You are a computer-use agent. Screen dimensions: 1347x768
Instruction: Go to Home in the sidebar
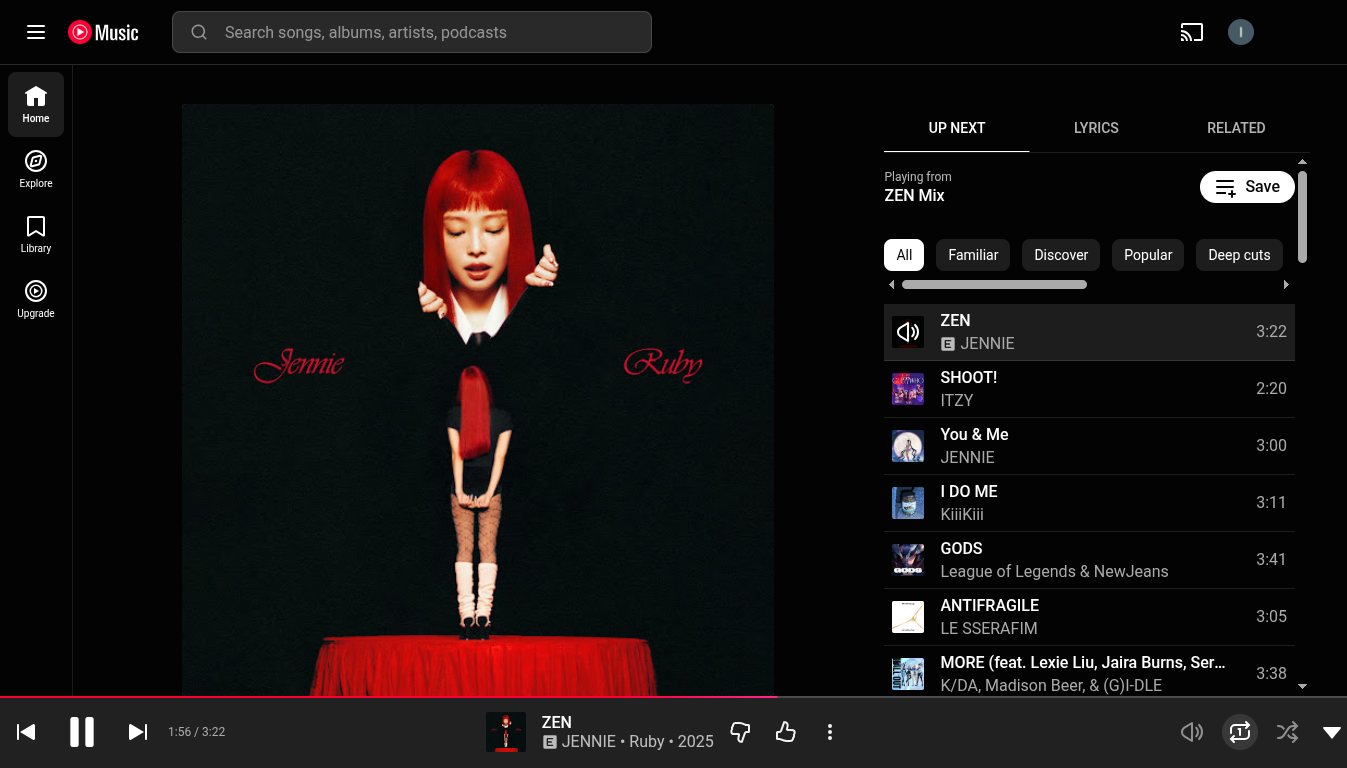pos(36,104)
